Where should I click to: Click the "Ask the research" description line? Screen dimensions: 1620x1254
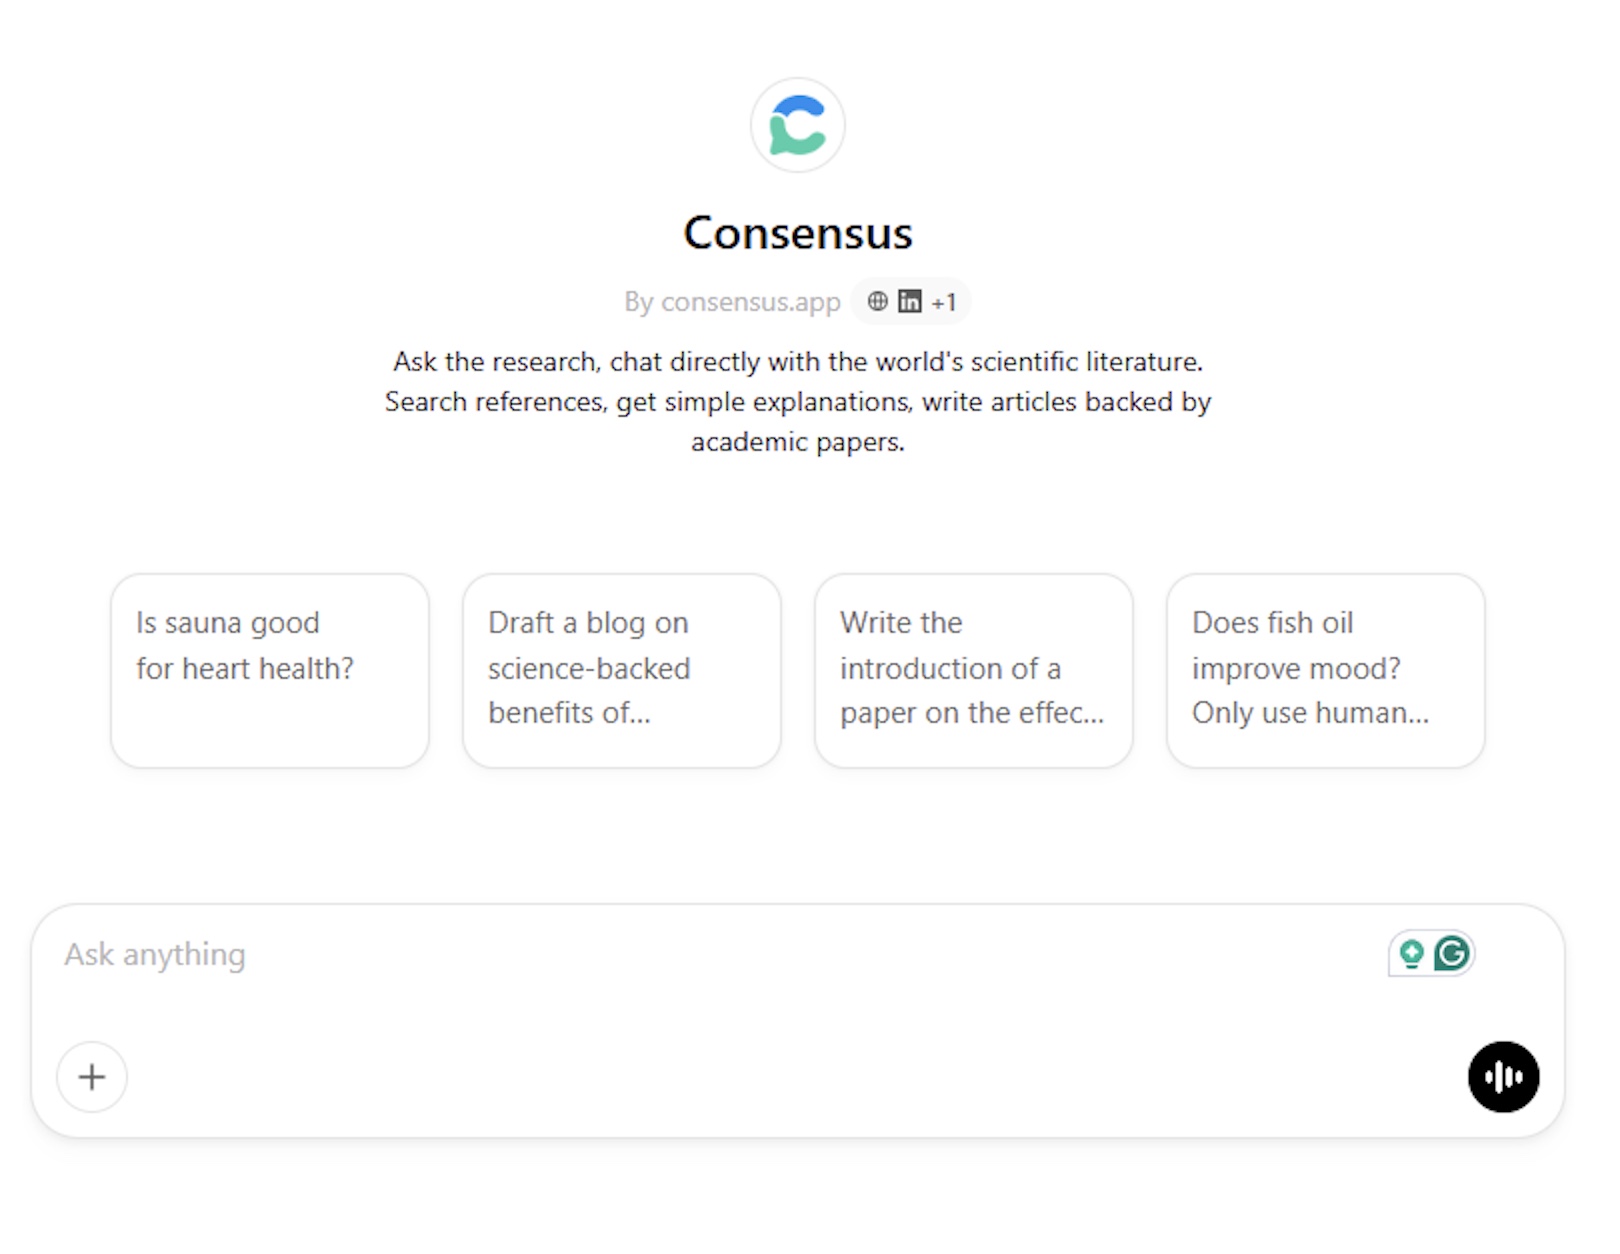797,361
